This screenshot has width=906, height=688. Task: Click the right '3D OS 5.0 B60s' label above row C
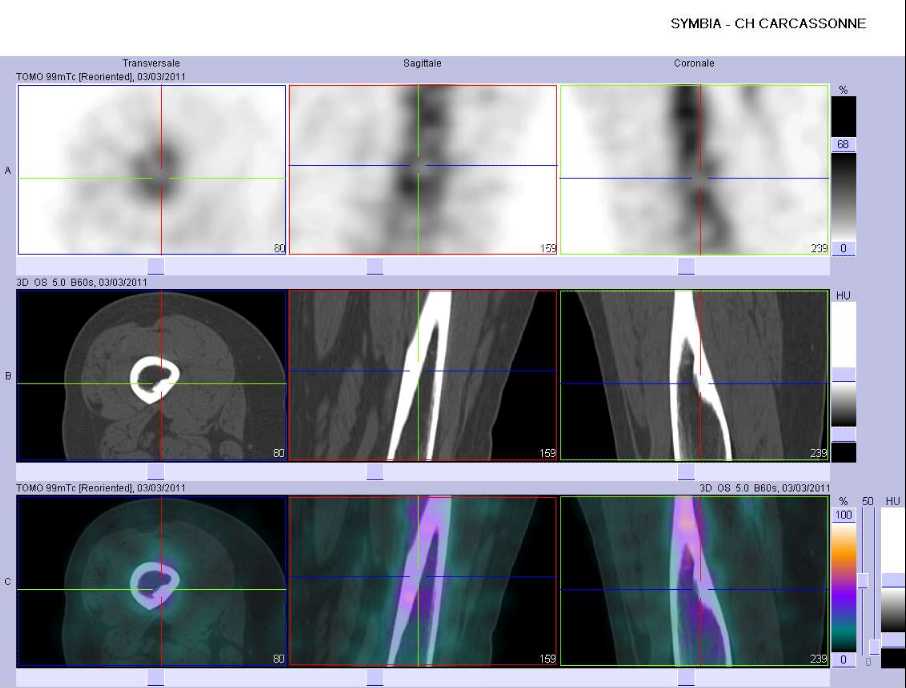(x=764, y=488)
